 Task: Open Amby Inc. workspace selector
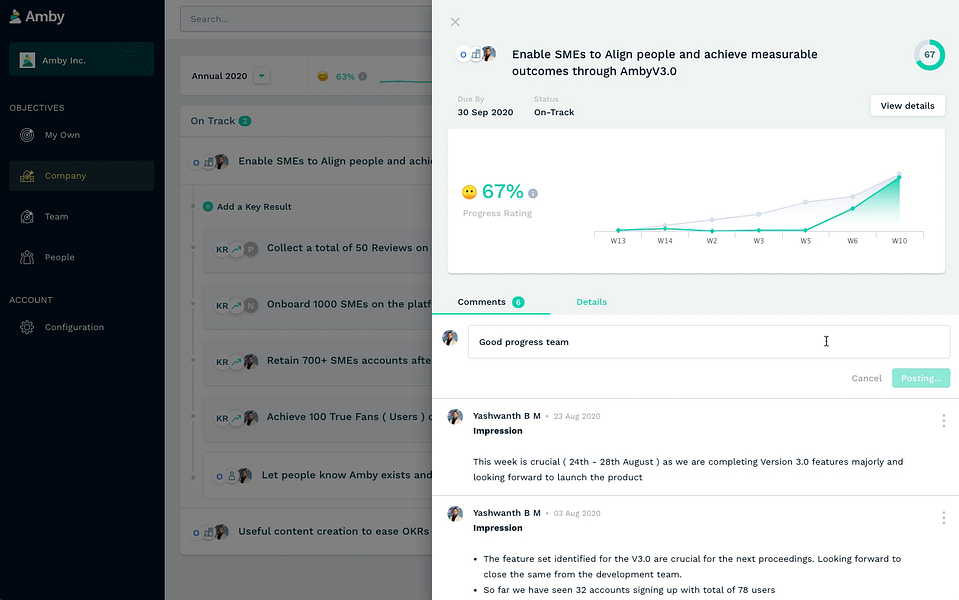point(81,59)
